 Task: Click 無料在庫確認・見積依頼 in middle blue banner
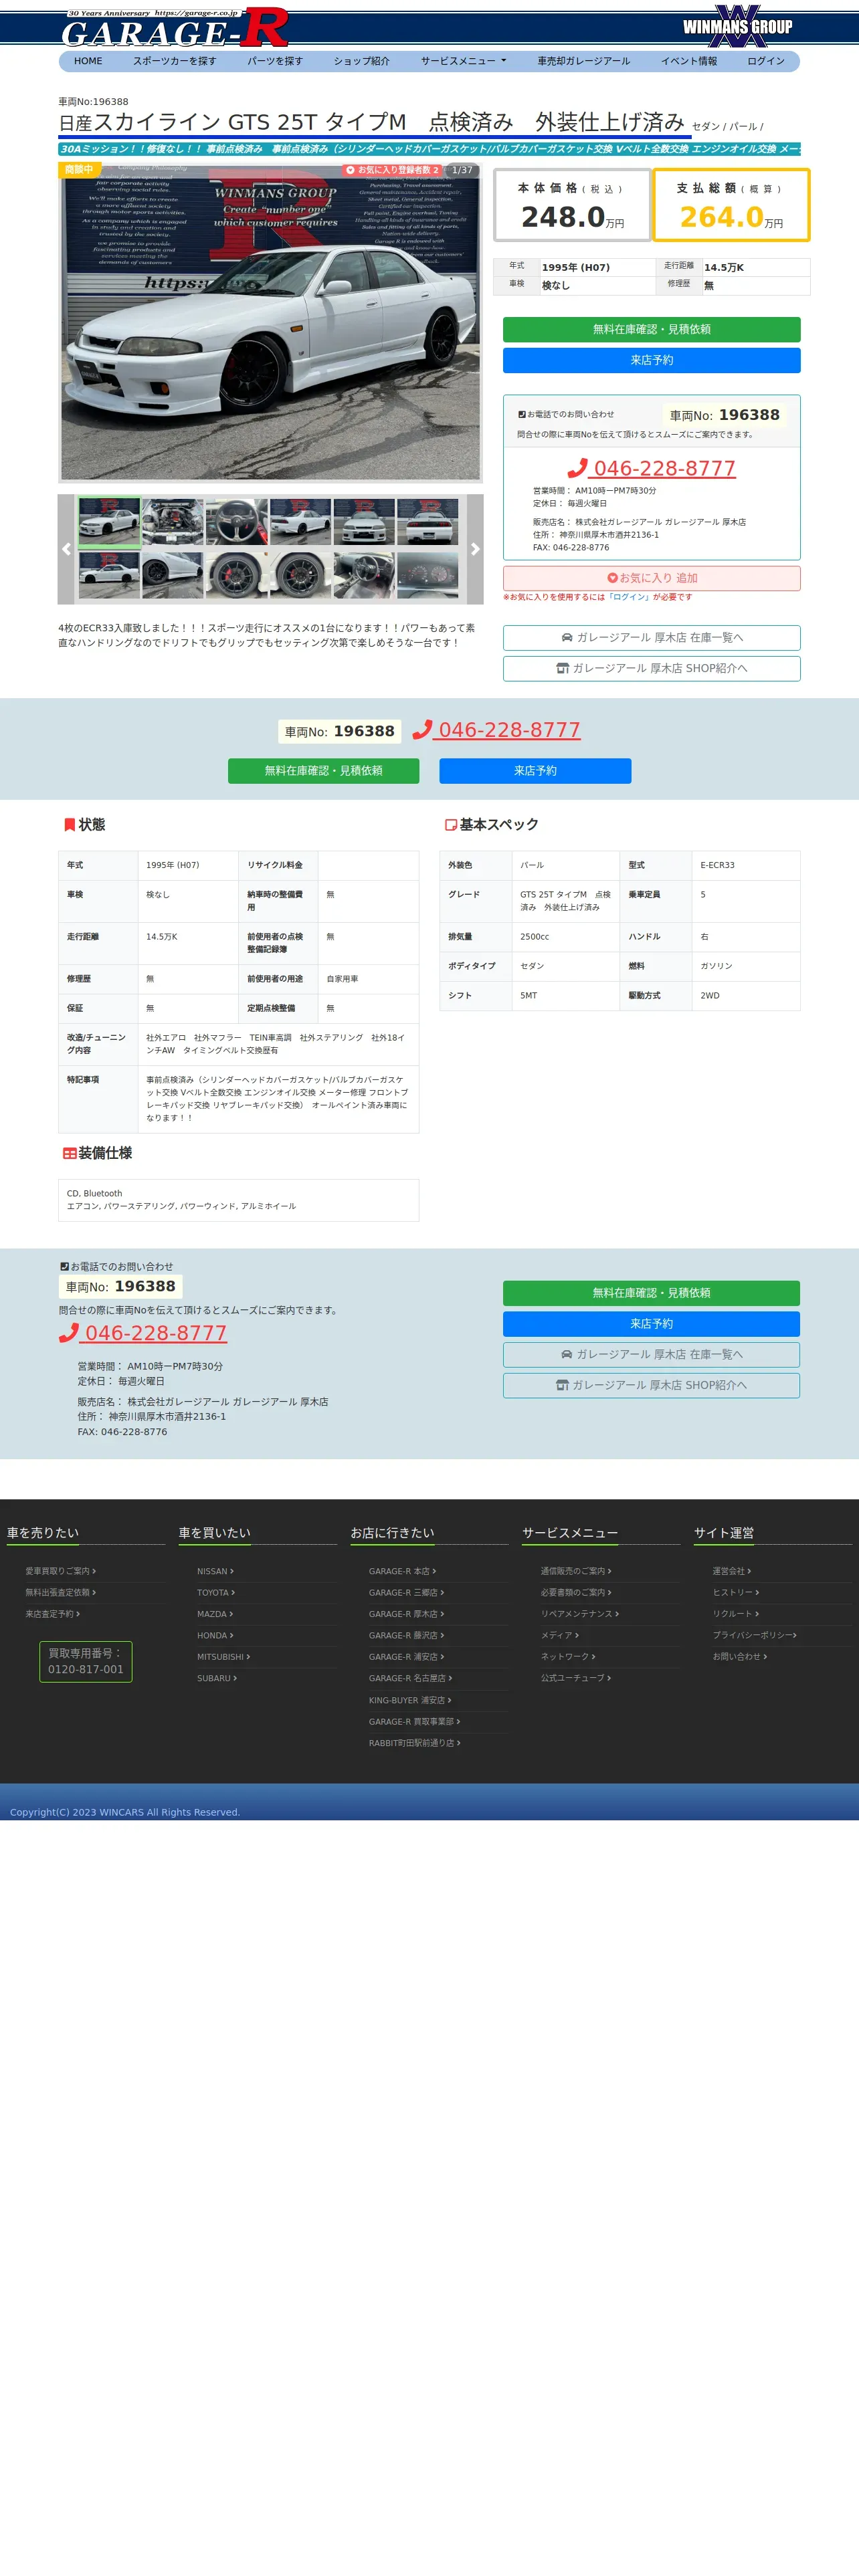tap(323, 771)
